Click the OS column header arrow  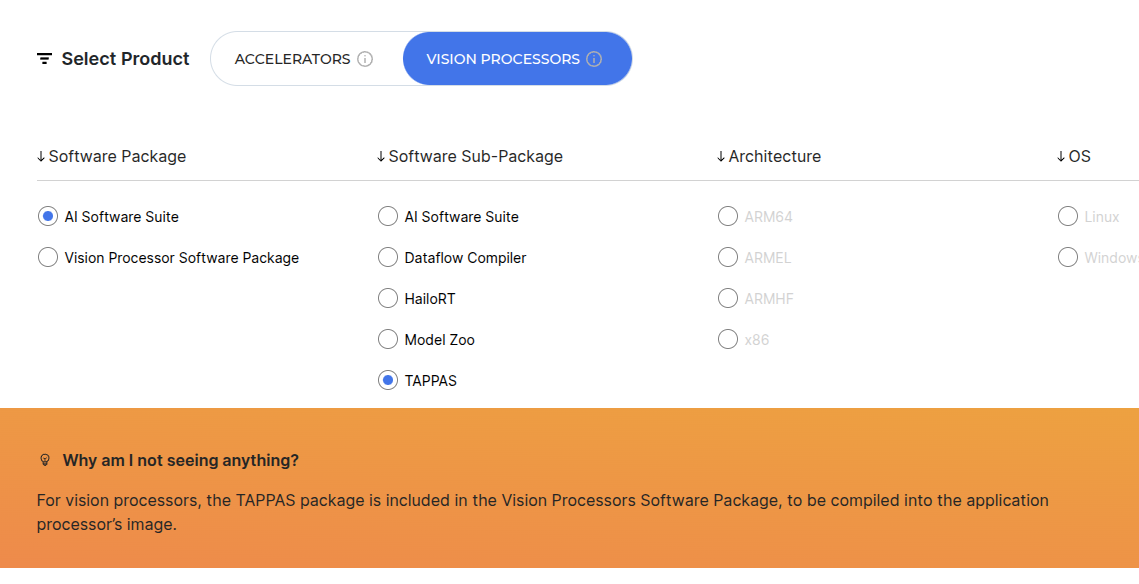pos(1061,157)
